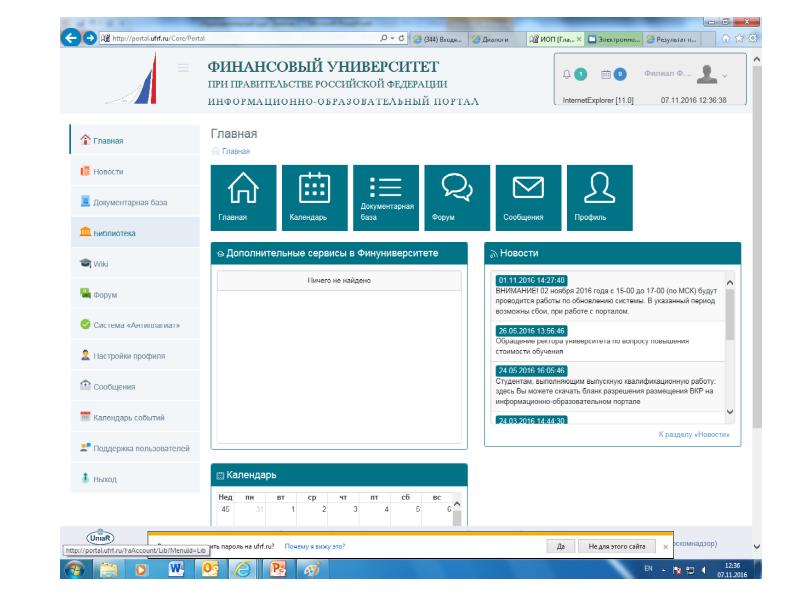This screenshot has height=600, width=800.
Task: Expand the user profile dropdown arrow
Action: 725,75
